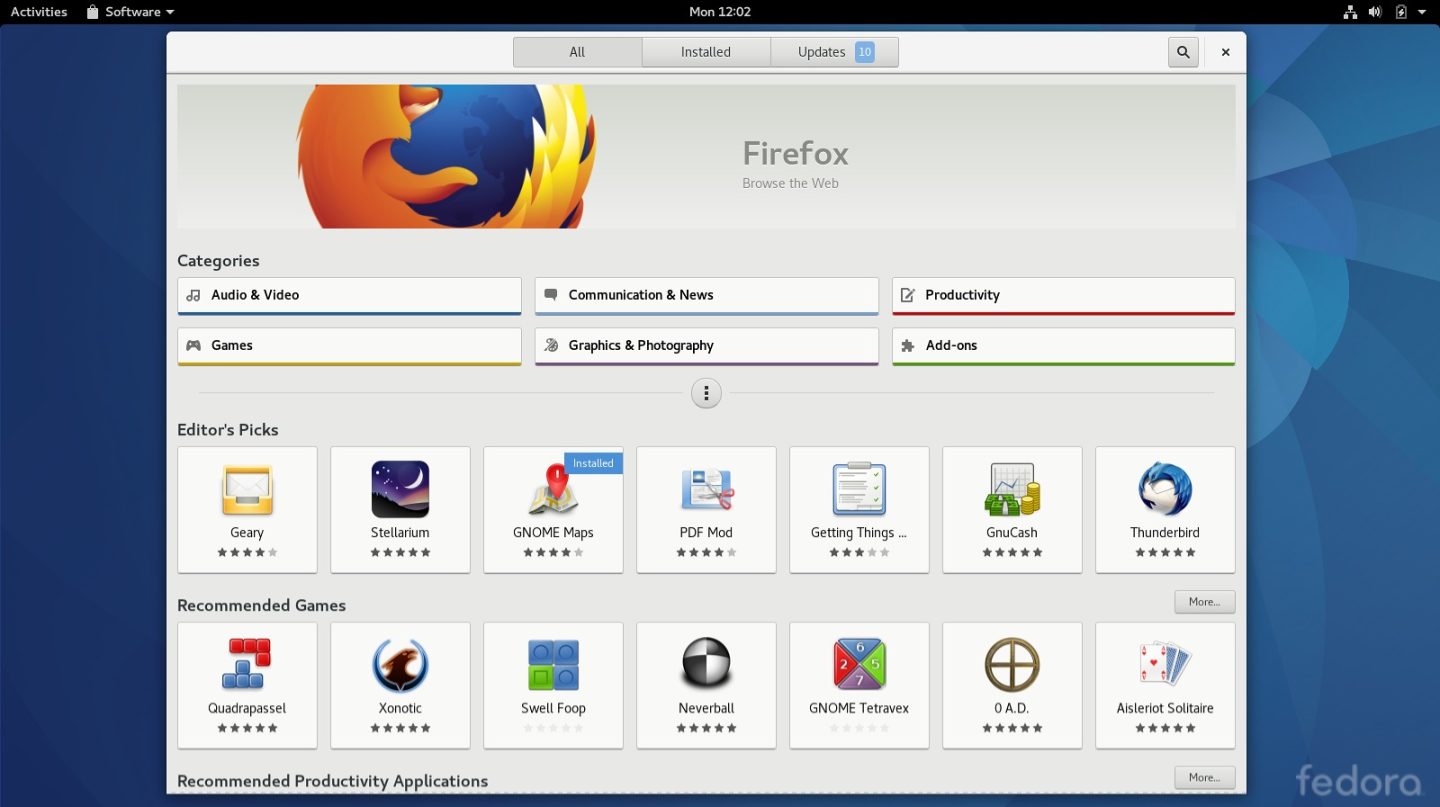Open the Audio & Video category
Viewport: 1440px width, 807px height.
348,295
